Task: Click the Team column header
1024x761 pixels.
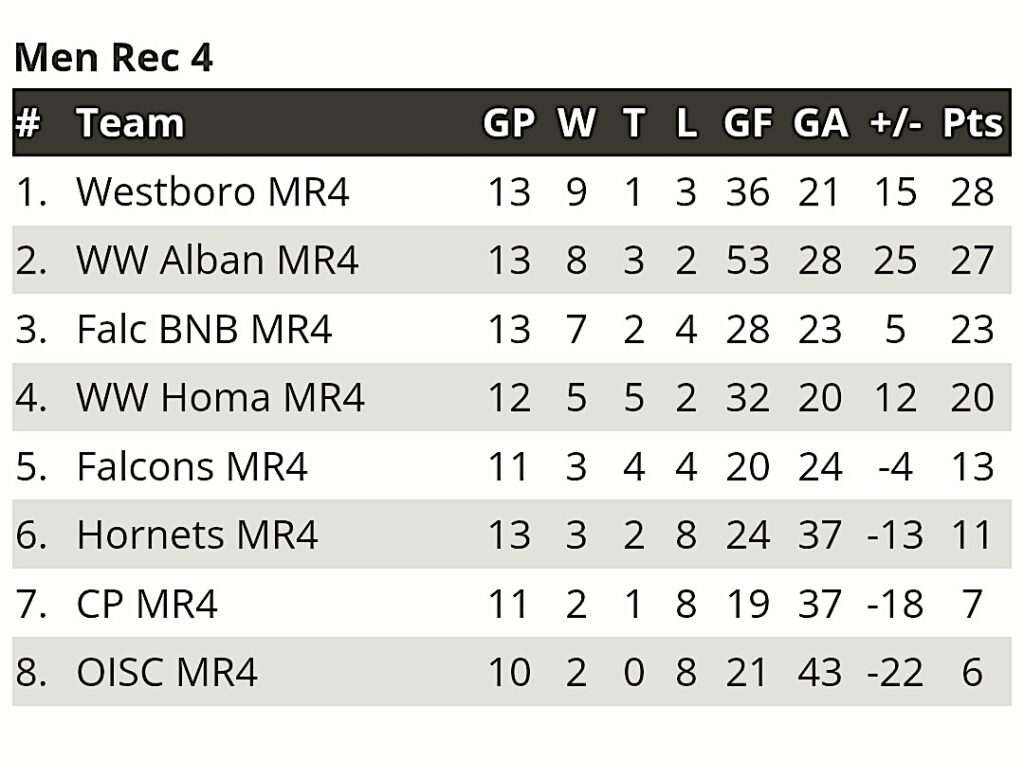Action: point(130,123)
